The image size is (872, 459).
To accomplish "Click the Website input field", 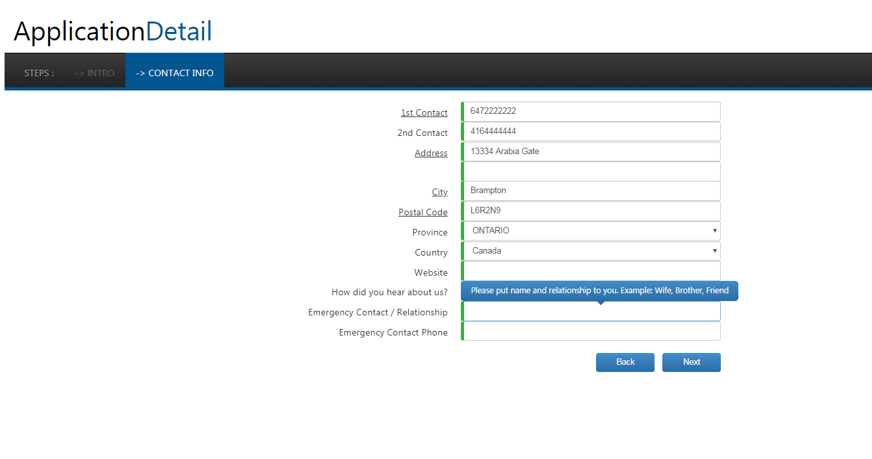I will click(591, 271).
